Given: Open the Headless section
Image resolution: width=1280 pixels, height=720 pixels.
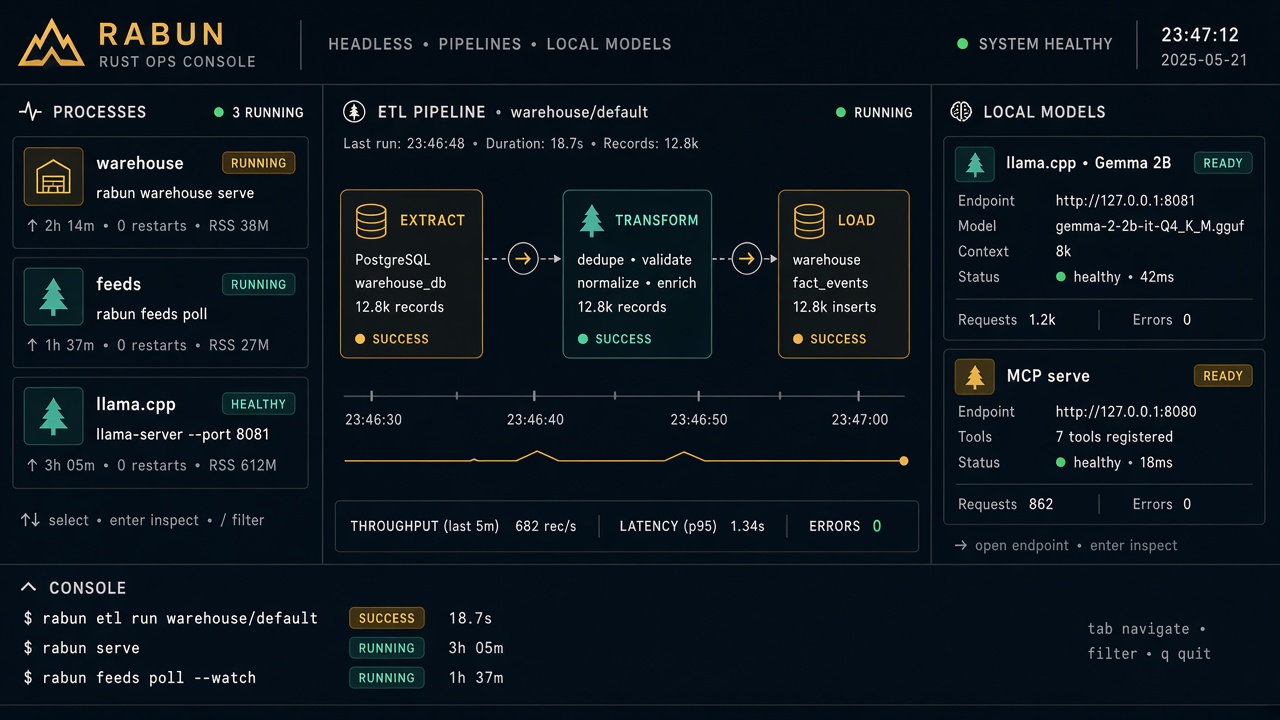Looking at the screenshot, I should 370,44.
